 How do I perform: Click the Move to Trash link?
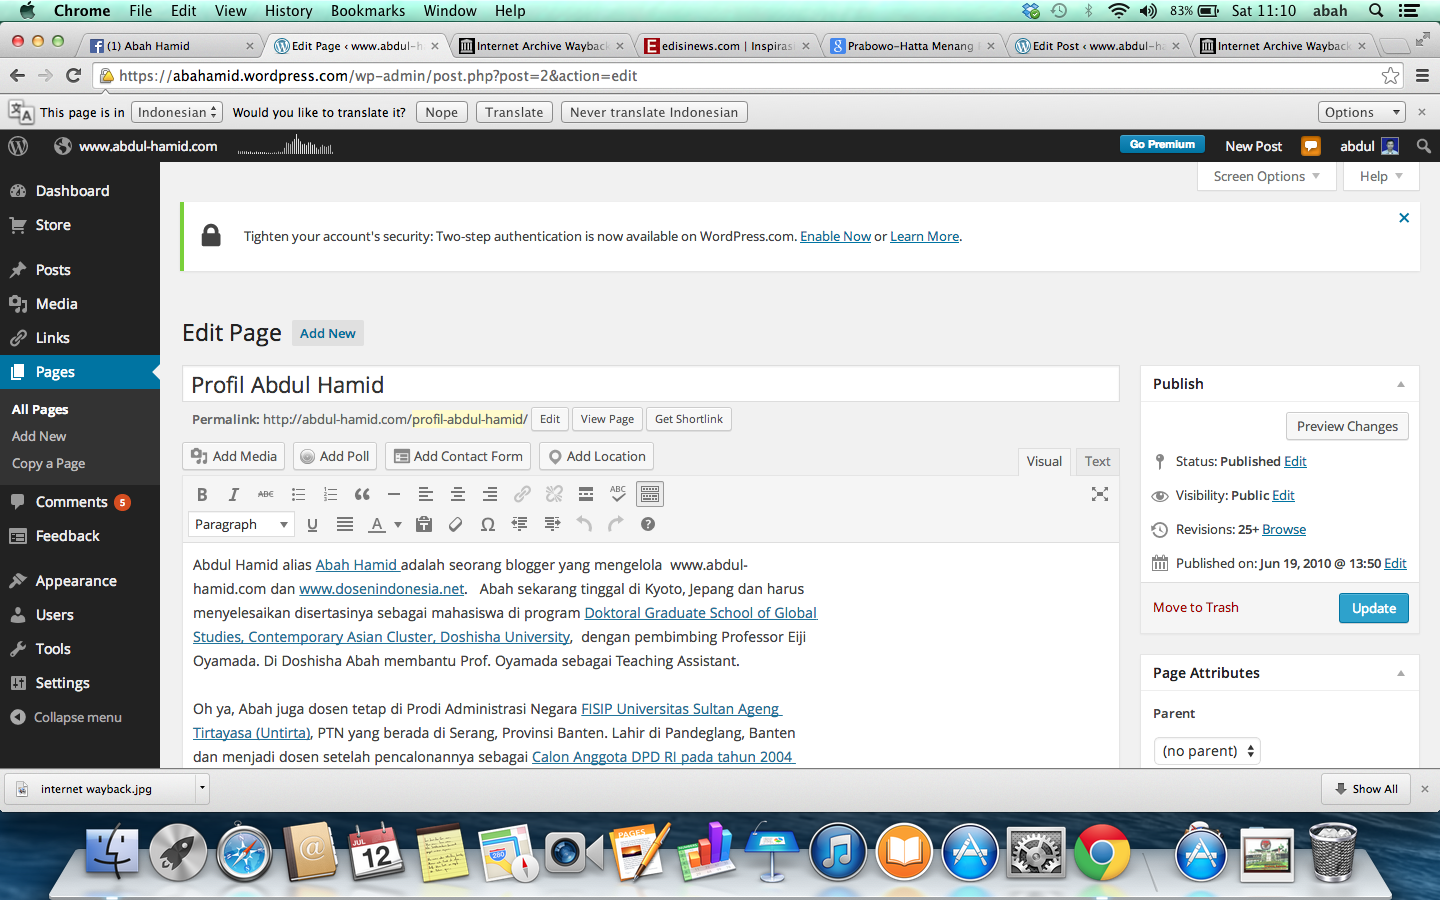click(x=1195, y=608)
